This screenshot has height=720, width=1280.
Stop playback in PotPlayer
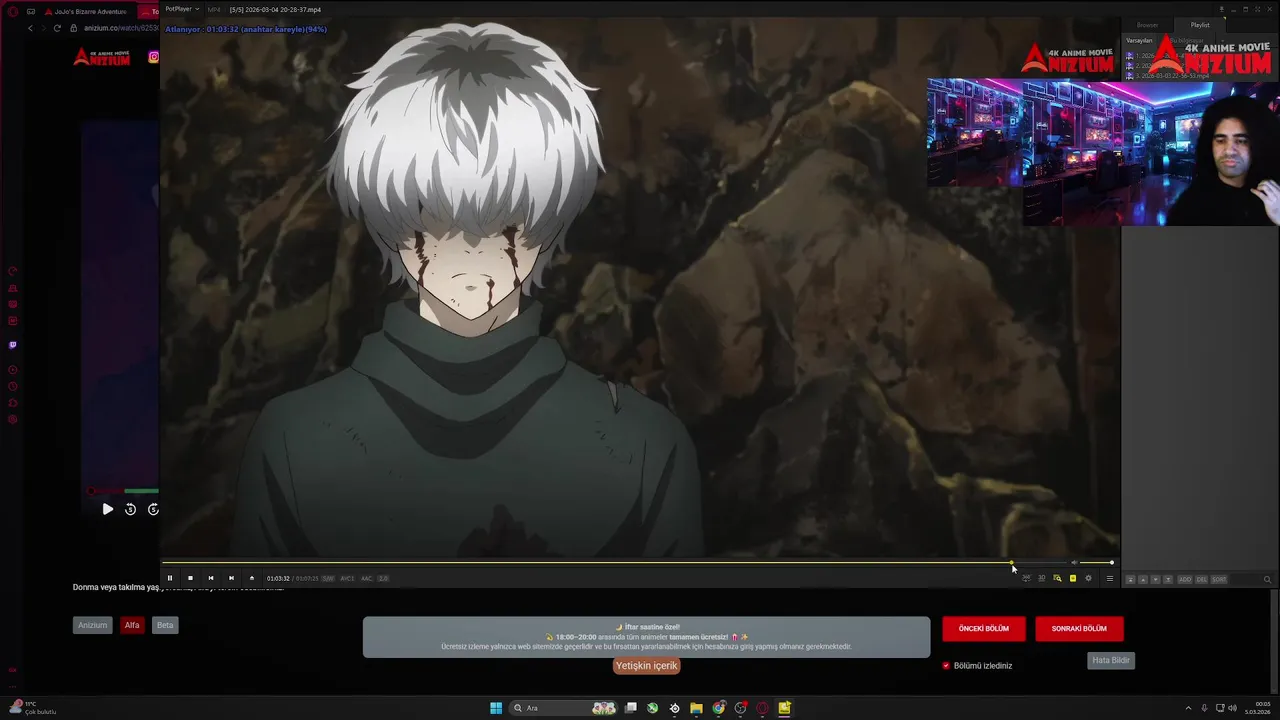coord(190,578)
